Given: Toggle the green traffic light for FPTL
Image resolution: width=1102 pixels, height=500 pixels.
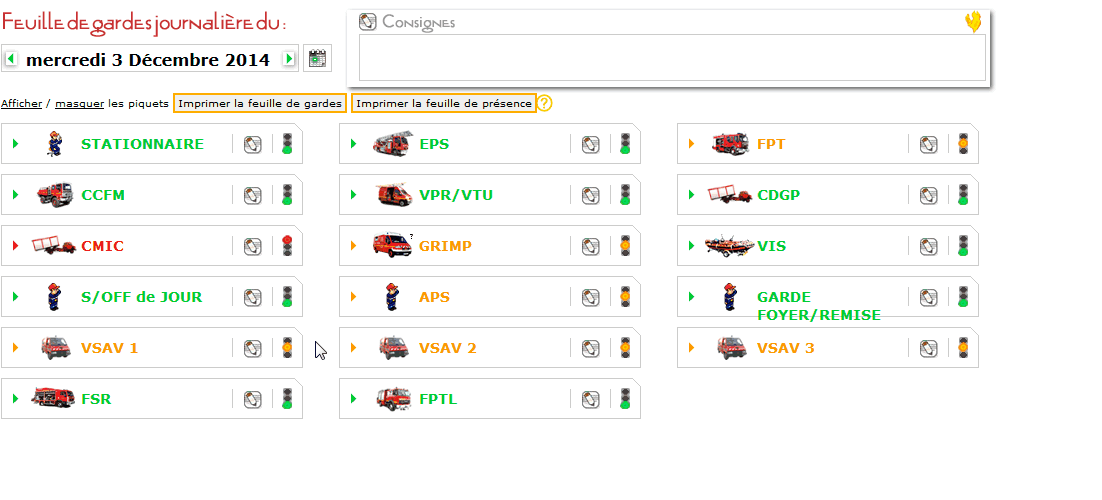Looking at the screenshot, I should click(x=625, y=398).
